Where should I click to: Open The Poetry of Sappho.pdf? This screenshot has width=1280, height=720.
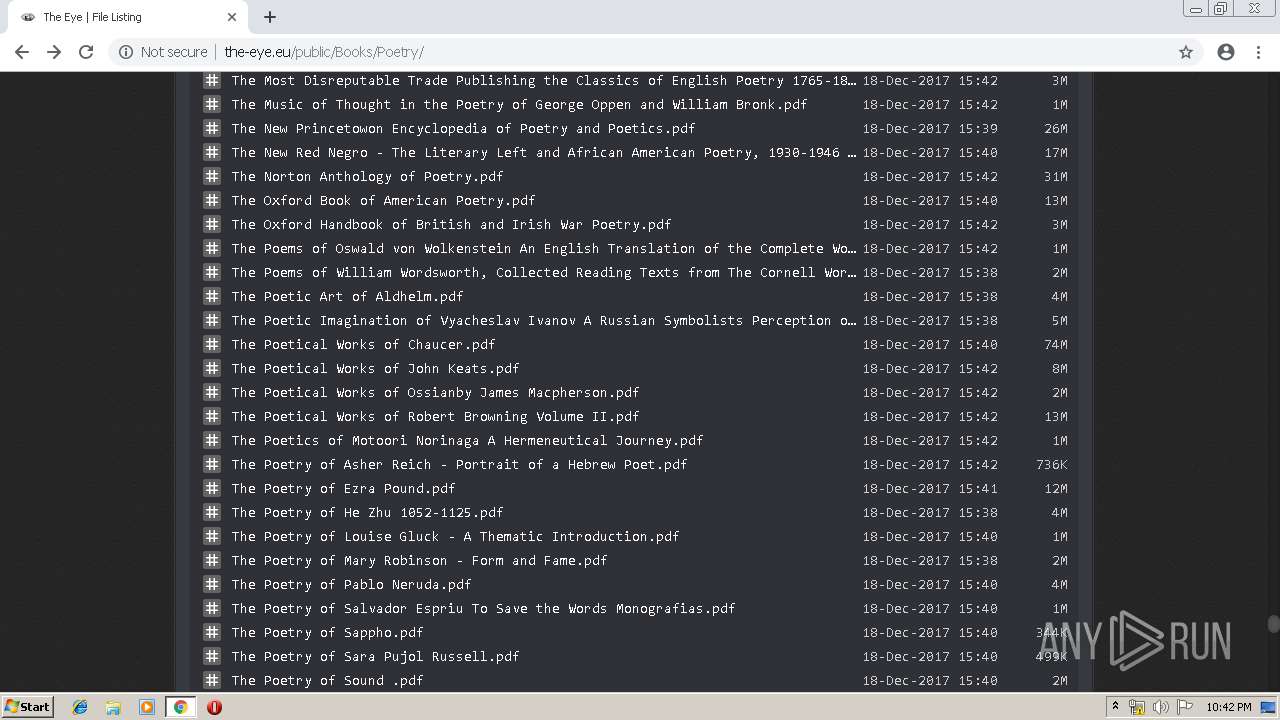point(327,633)
